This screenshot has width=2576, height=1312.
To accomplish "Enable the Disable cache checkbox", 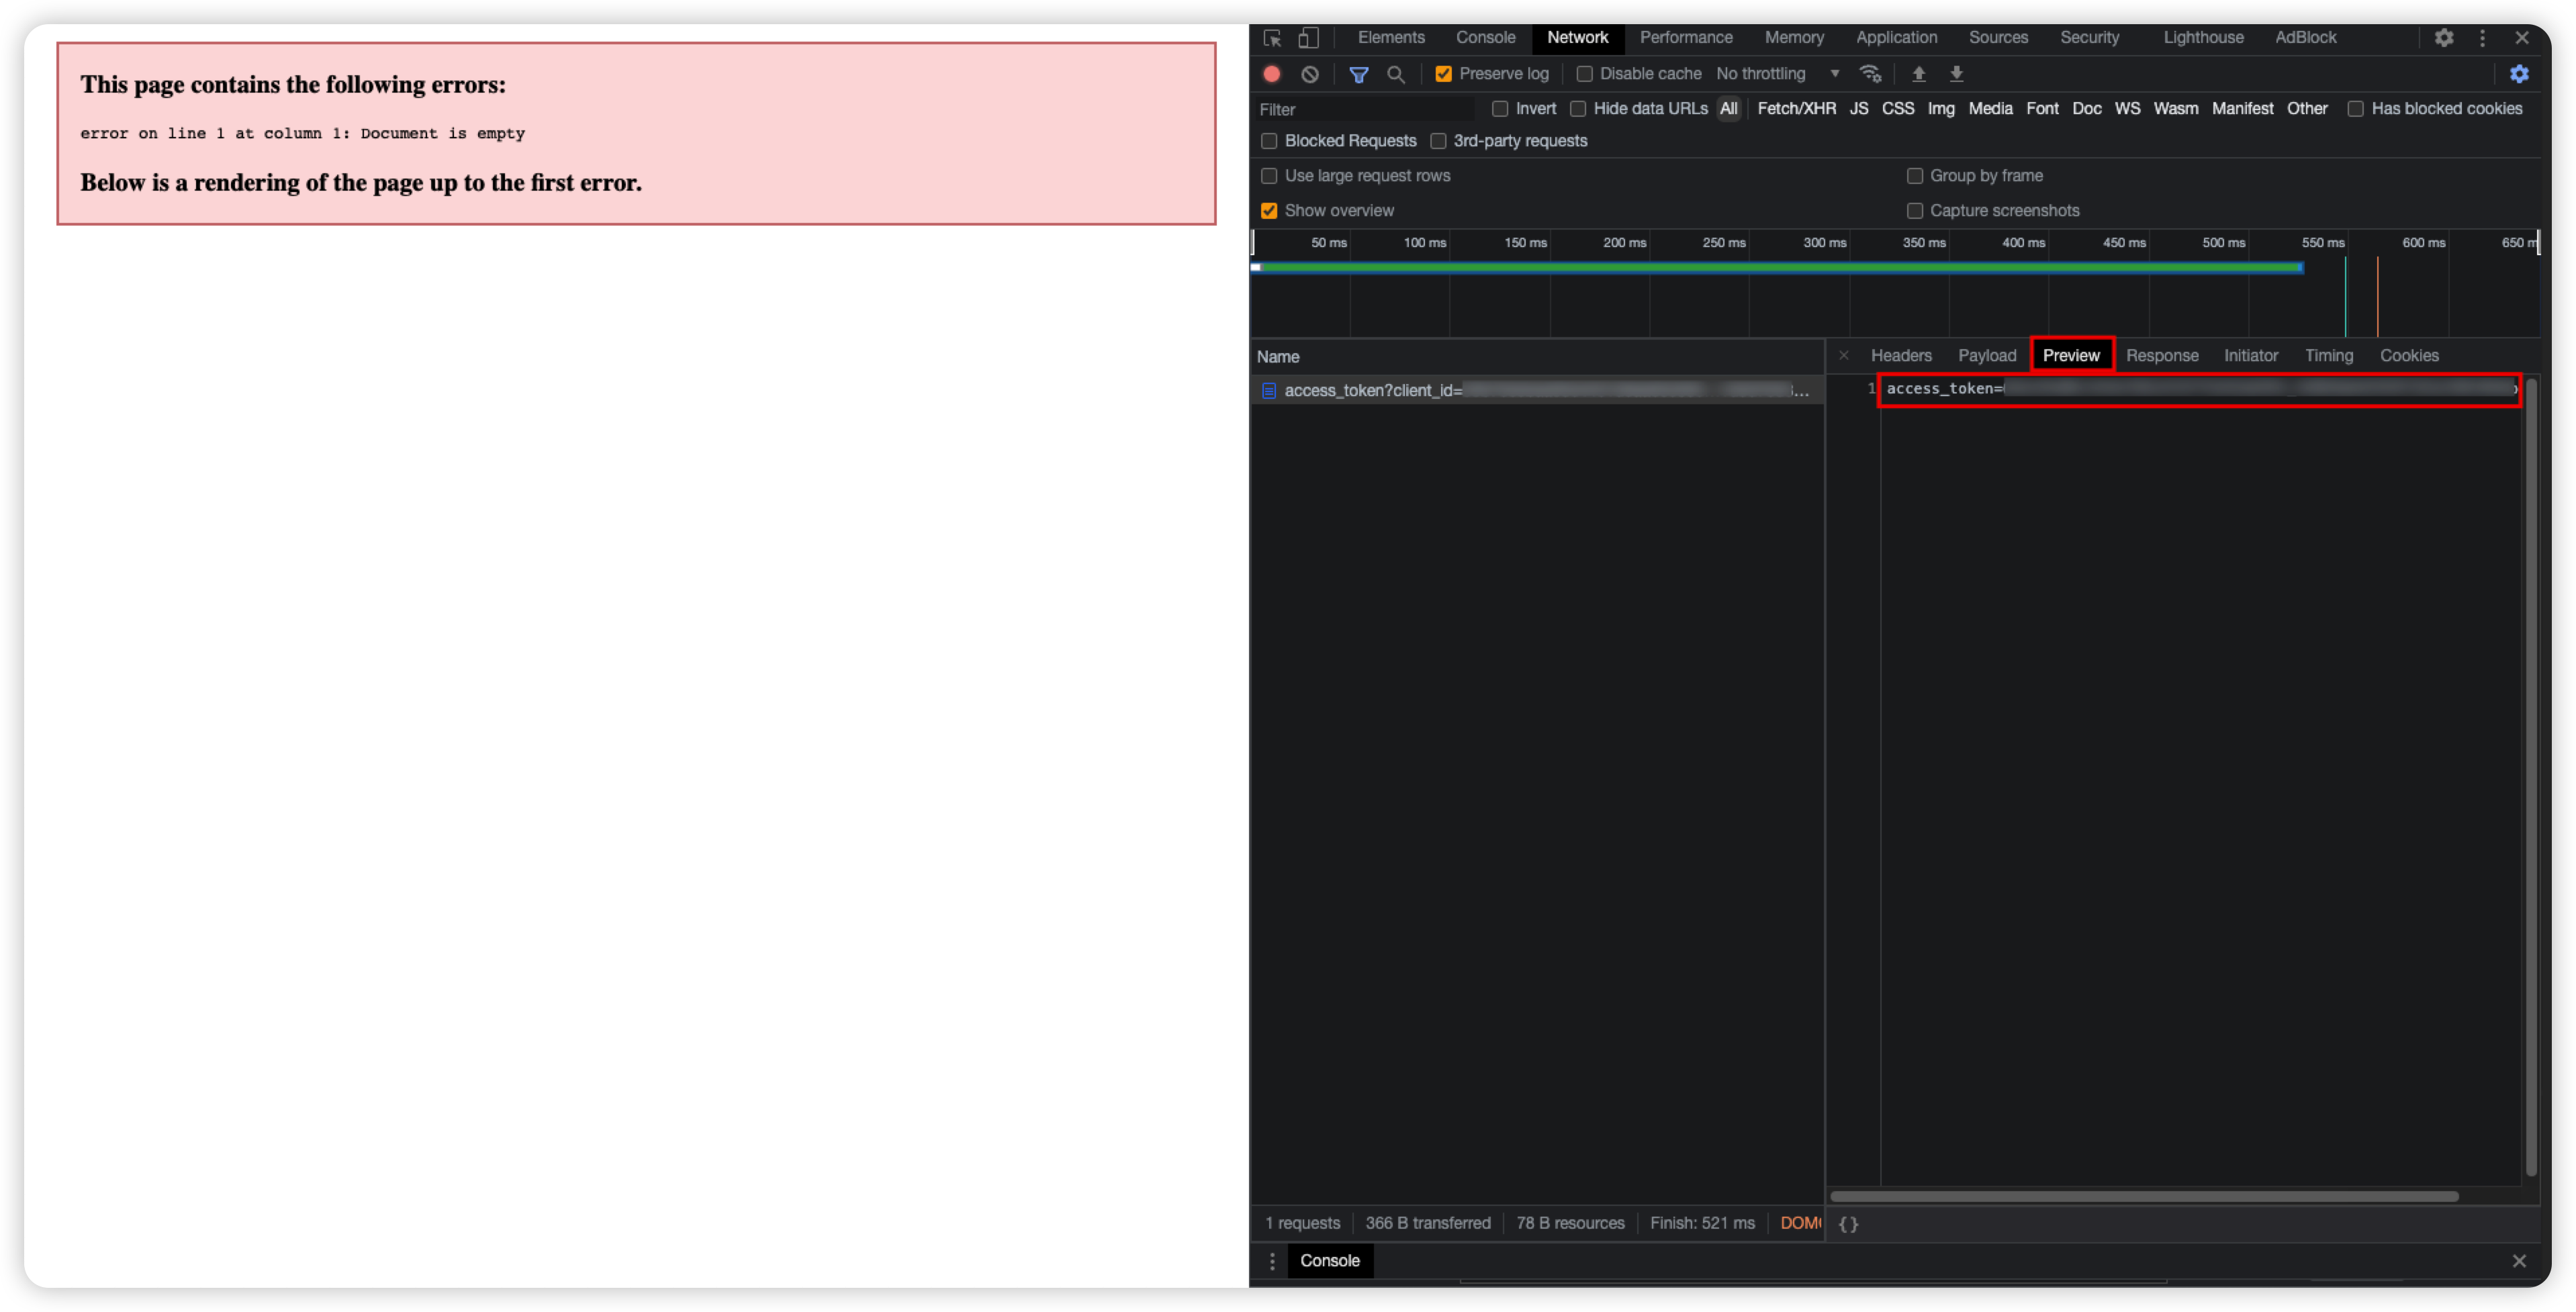I will click(1584, 74).
